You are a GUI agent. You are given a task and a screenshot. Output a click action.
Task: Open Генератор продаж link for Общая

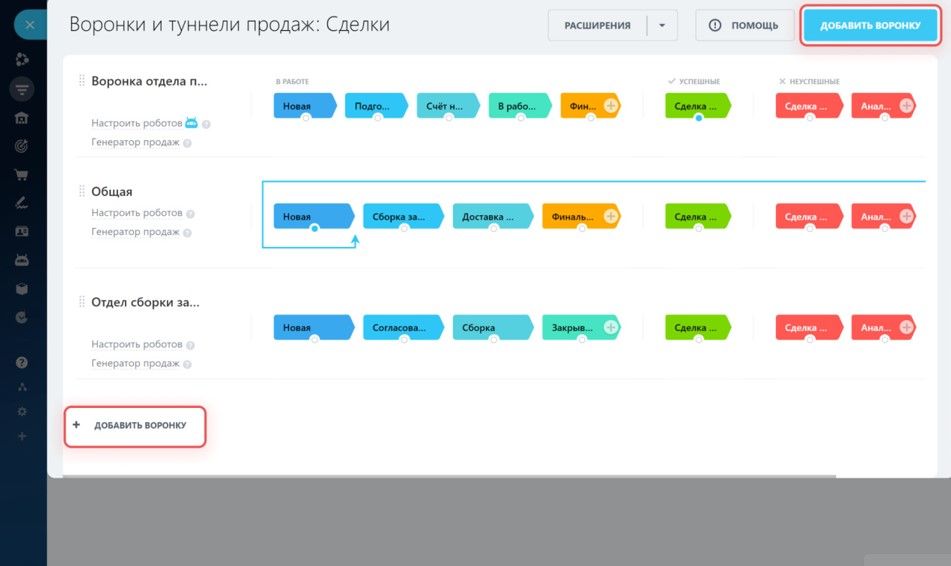tap(135, 232)
